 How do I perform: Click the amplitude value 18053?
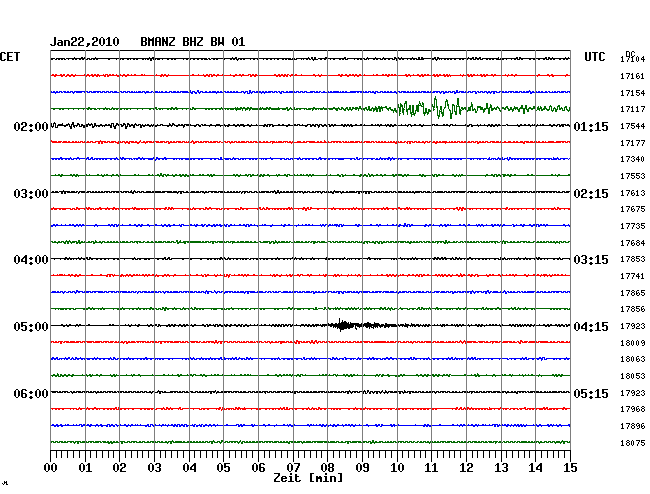click(633, 376)
